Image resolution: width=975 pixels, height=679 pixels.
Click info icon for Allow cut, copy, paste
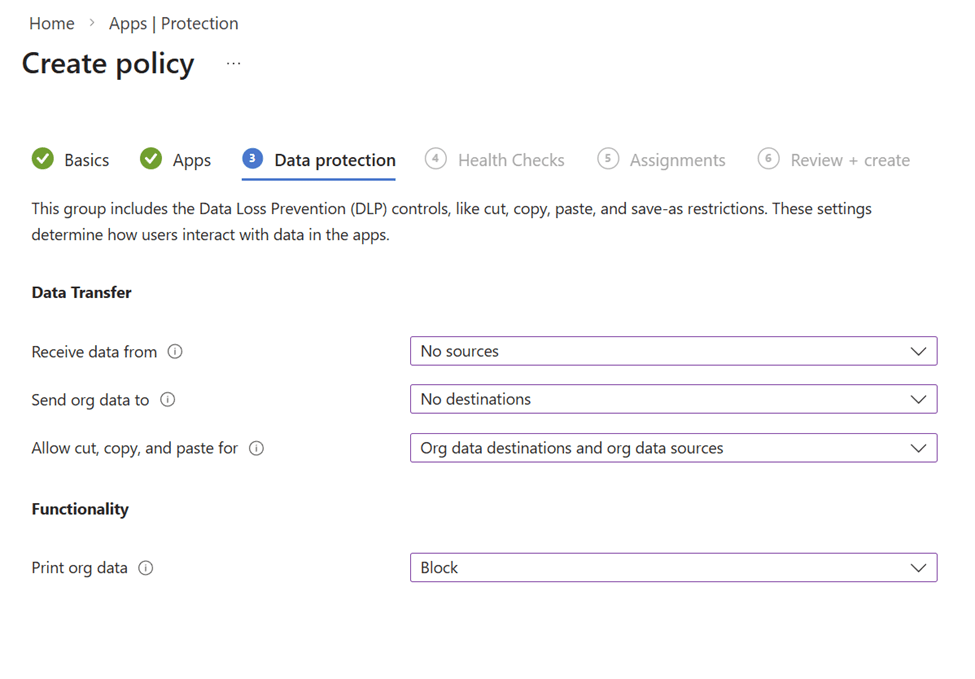click(x=256, y=449)
